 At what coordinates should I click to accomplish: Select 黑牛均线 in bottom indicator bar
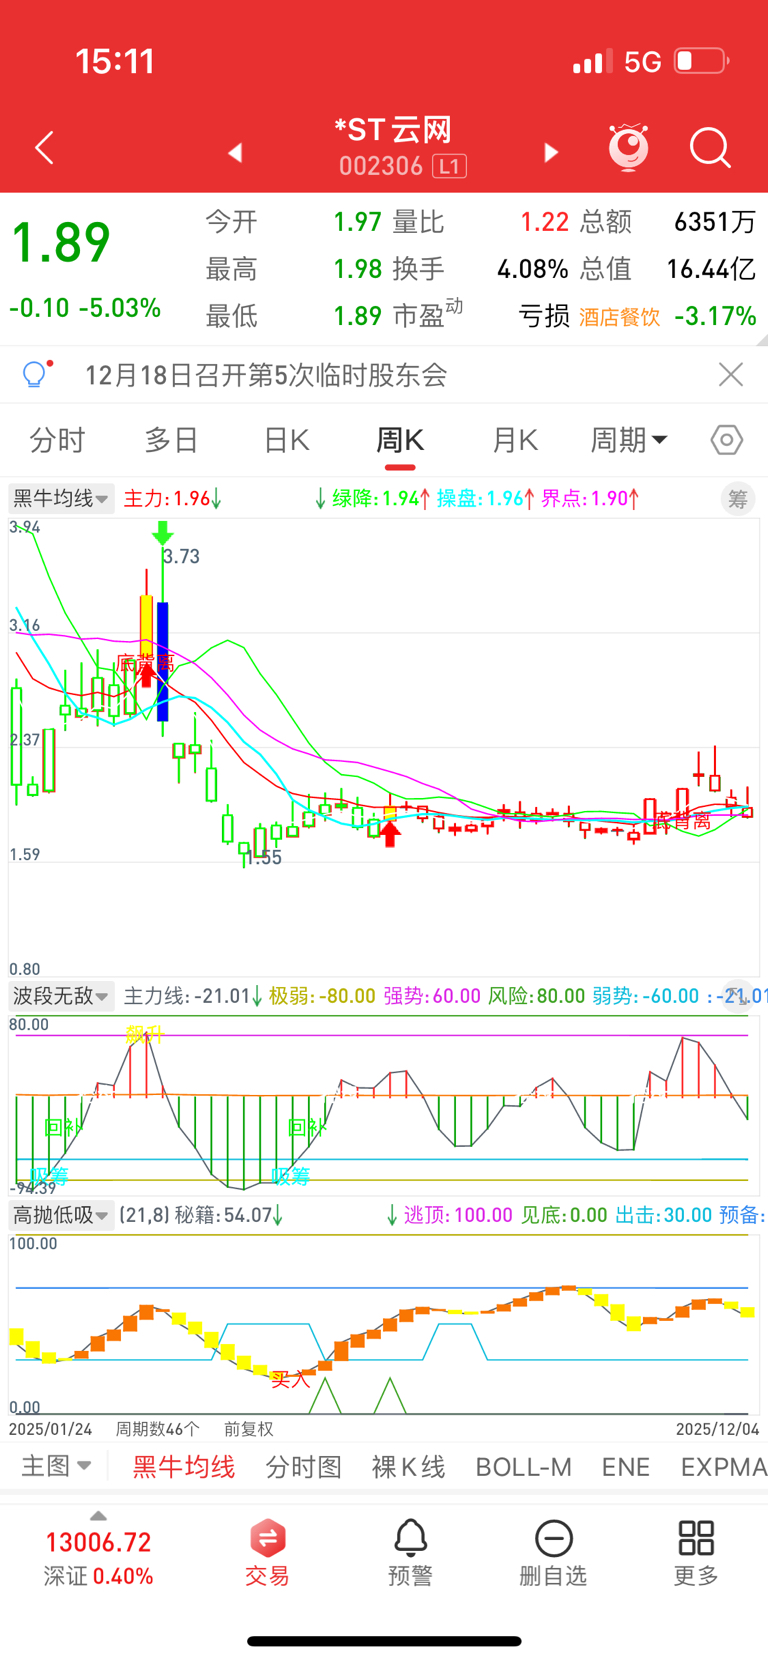click(x=184, y=1467)
